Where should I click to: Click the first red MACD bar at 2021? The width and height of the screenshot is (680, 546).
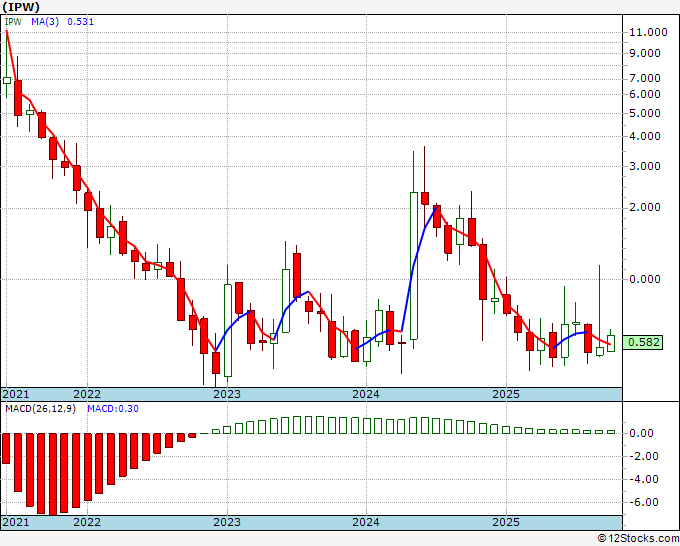[6, 448]
